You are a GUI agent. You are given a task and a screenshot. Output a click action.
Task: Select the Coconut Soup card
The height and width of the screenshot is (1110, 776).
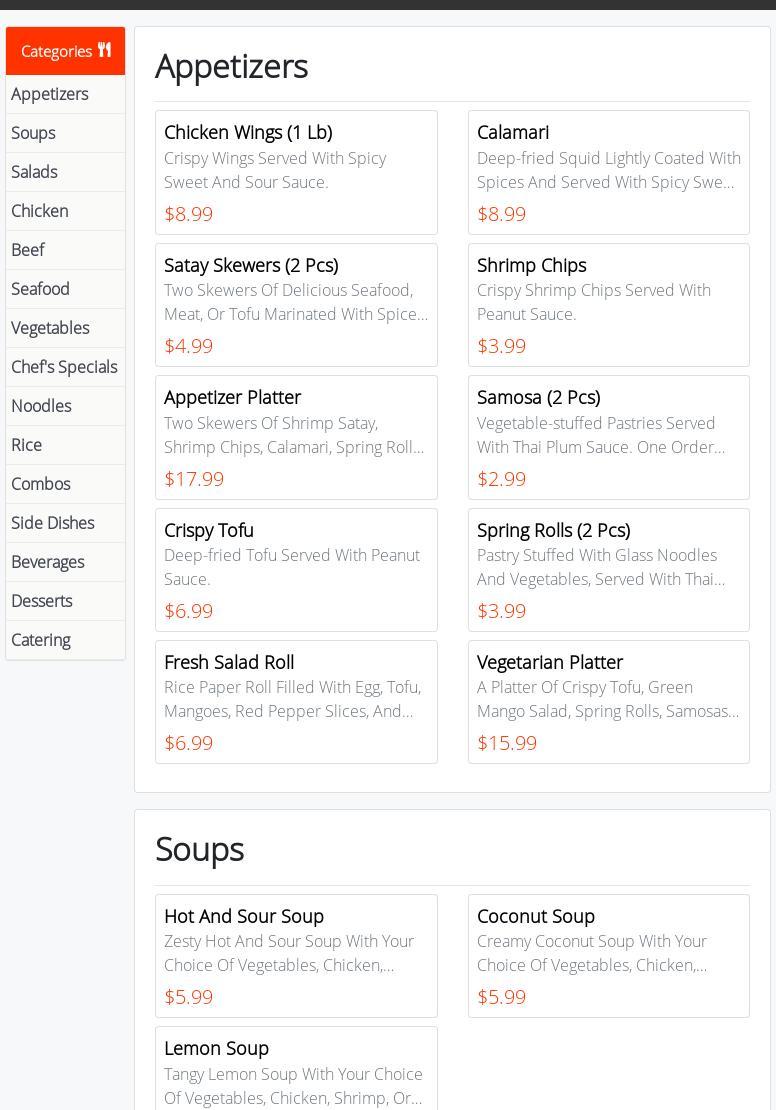pyautogui.click(x=608, y=956)
